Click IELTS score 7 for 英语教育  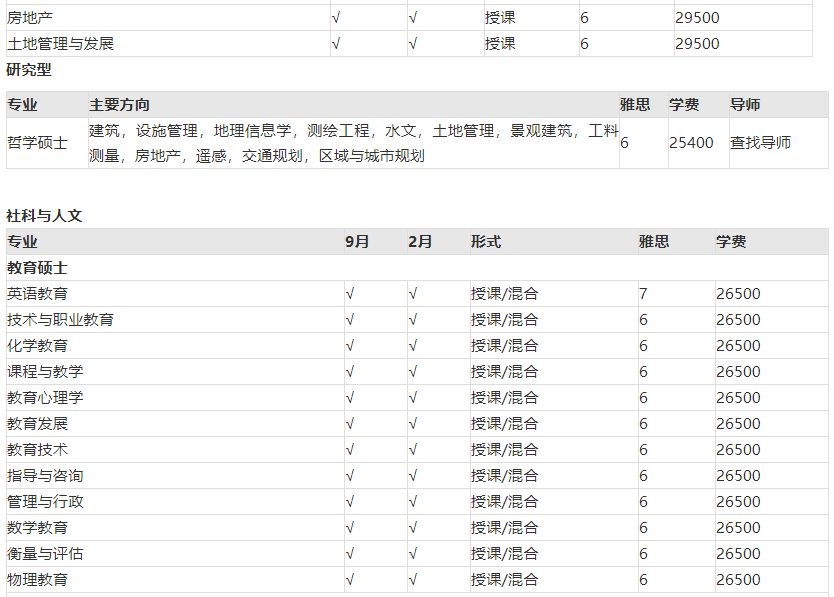tap(643, 294)
